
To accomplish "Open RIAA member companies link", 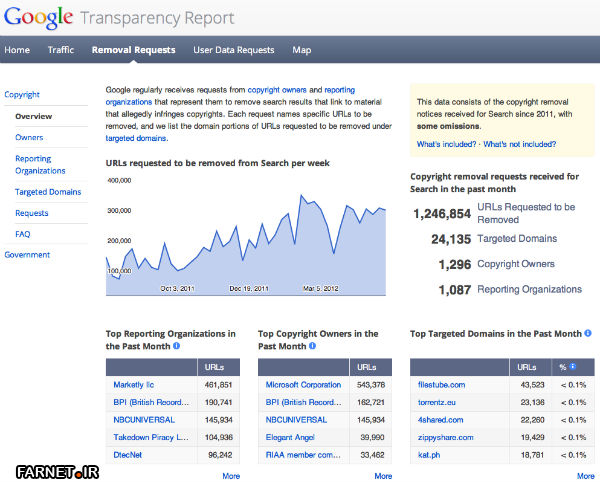I will [303, 455].
